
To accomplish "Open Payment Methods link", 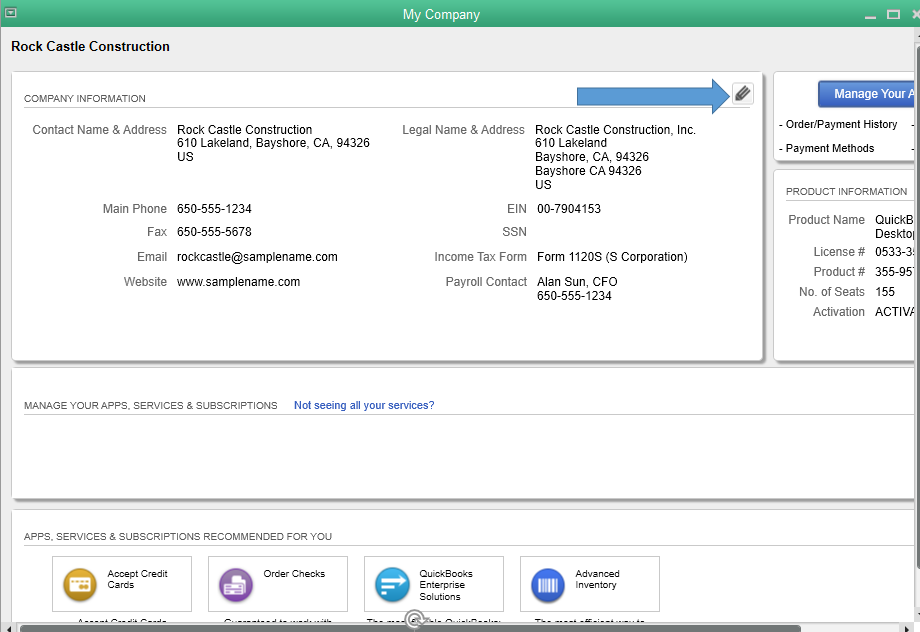I will [x=830, y=148].
